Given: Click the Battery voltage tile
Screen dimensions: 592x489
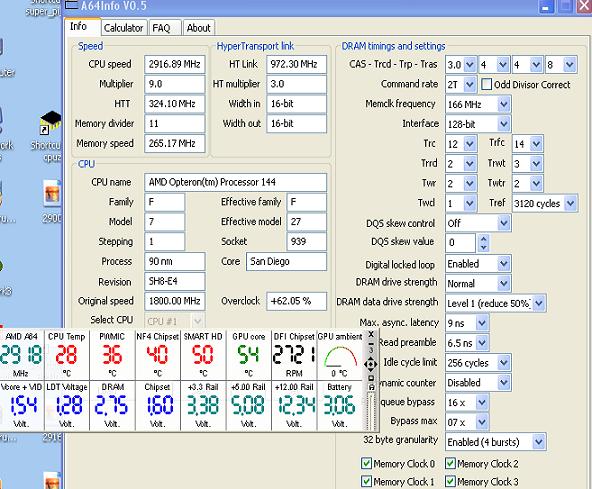Looking at the screenshot, I should click(x=340, y=406).
